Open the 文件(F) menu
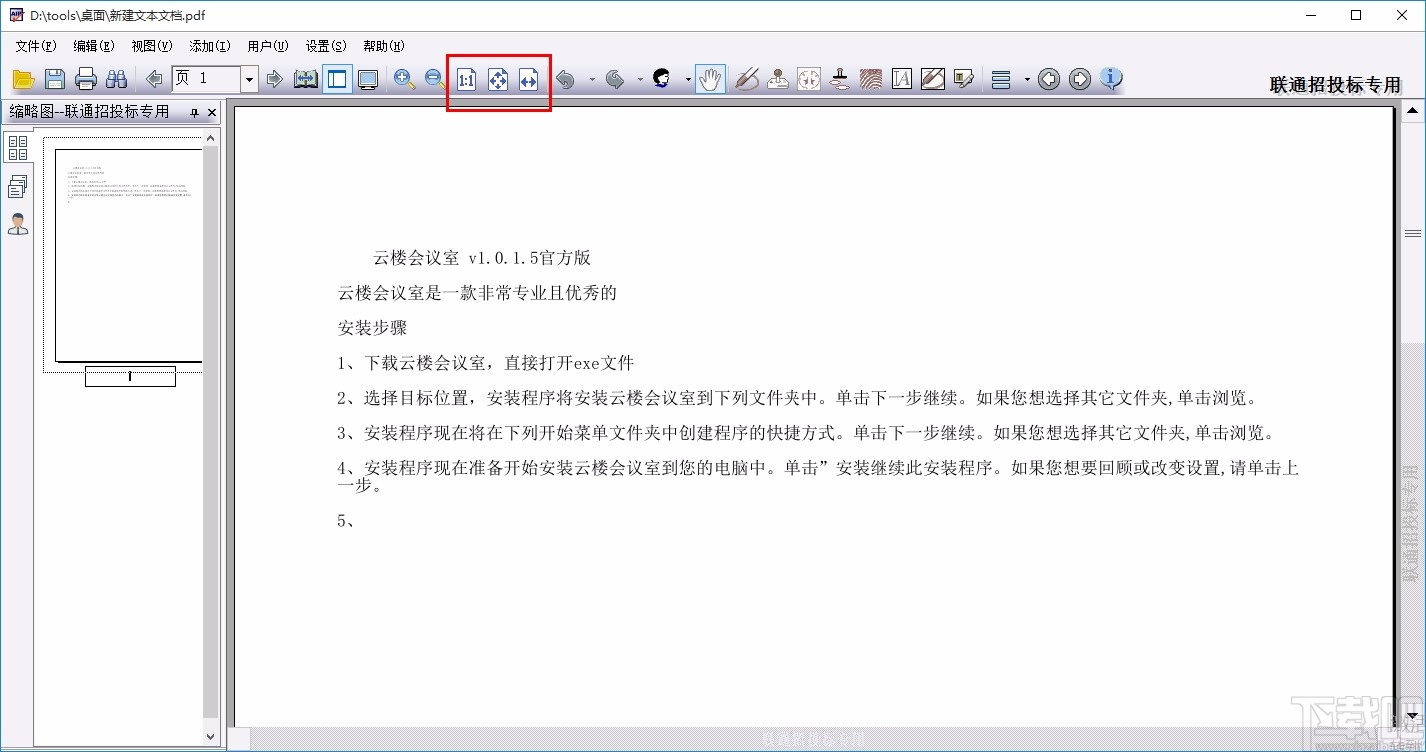This screenshot has width=1426, height=752. tap(36, 46)
